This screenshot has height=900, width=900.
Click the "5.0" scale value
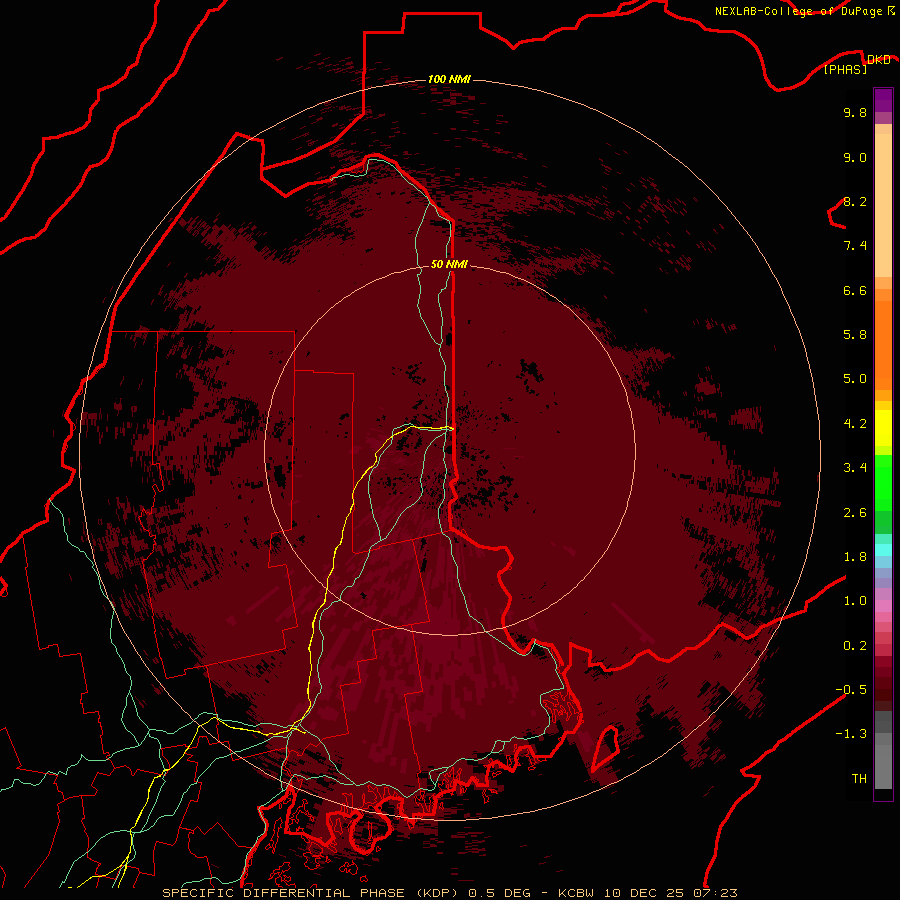click(x=855, y=379)
